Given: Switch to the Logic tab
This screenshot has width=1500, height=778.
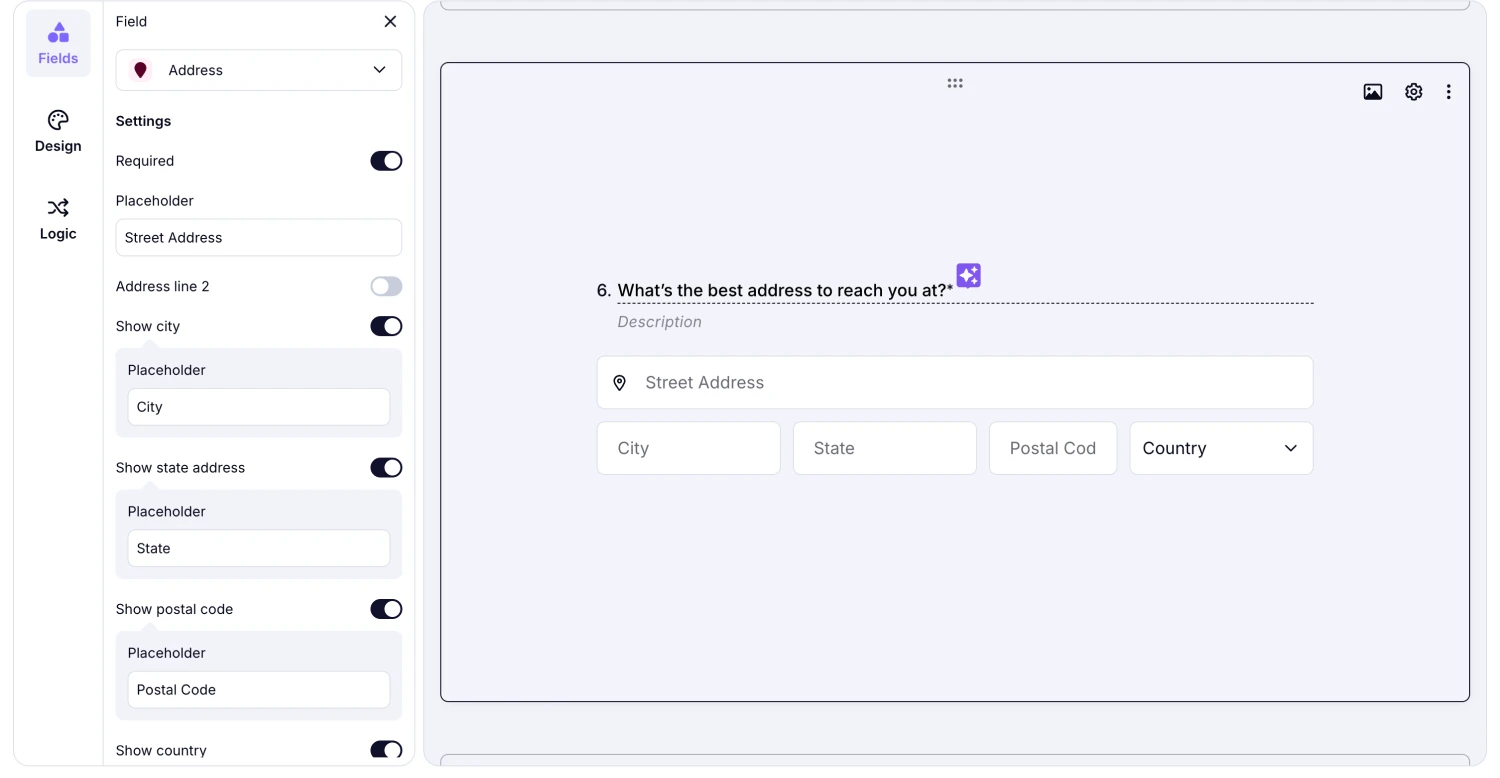Looking at the screenshot, I should [57, 219].
